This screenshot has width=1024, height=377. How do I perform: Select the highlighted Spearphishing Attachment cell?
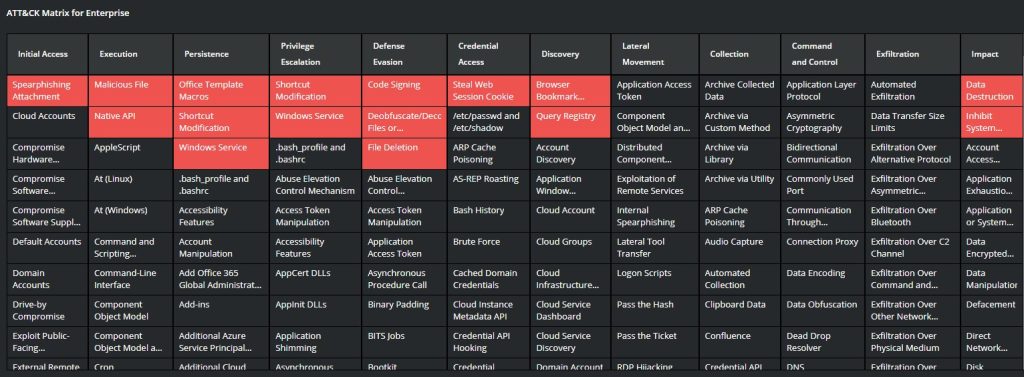tap(48, 91)
